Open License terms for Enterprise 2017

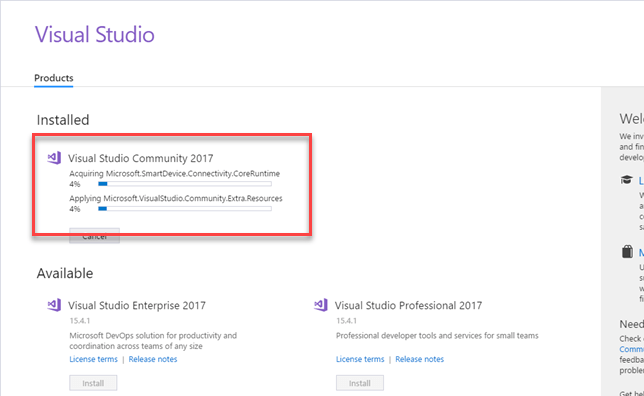click(93, 359)
